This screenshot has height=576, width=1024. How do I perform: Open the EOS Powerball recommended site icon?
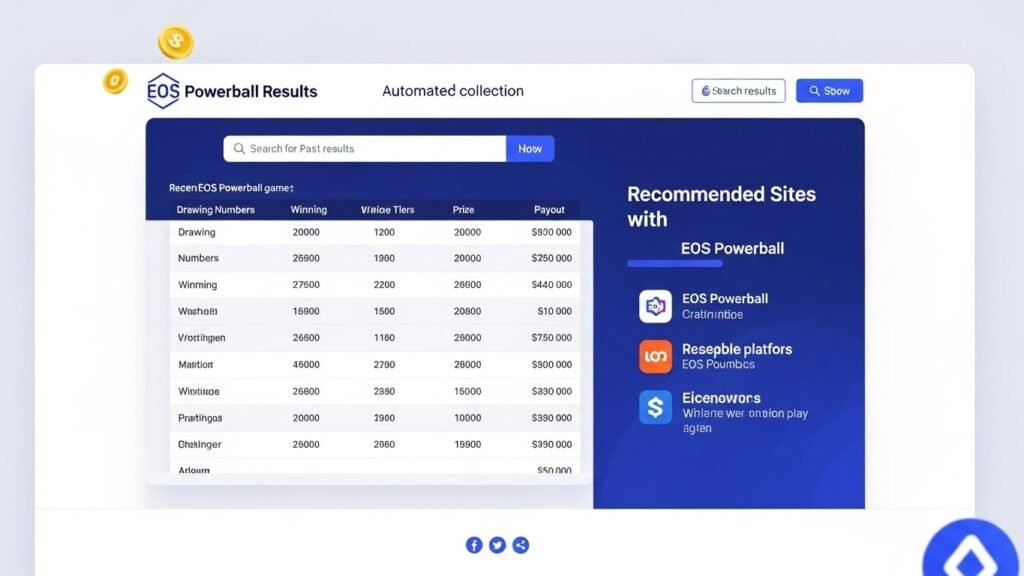click(x=655, y=306)
